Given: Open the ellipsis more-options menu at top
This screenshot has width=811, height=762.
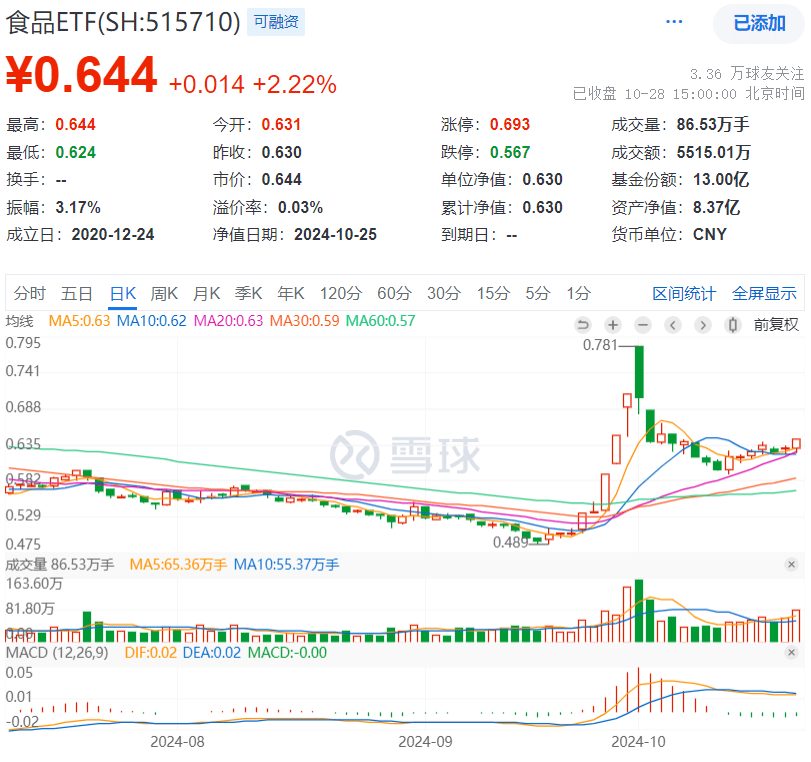Looking at the screenshot, I should [x=673, y=21].
